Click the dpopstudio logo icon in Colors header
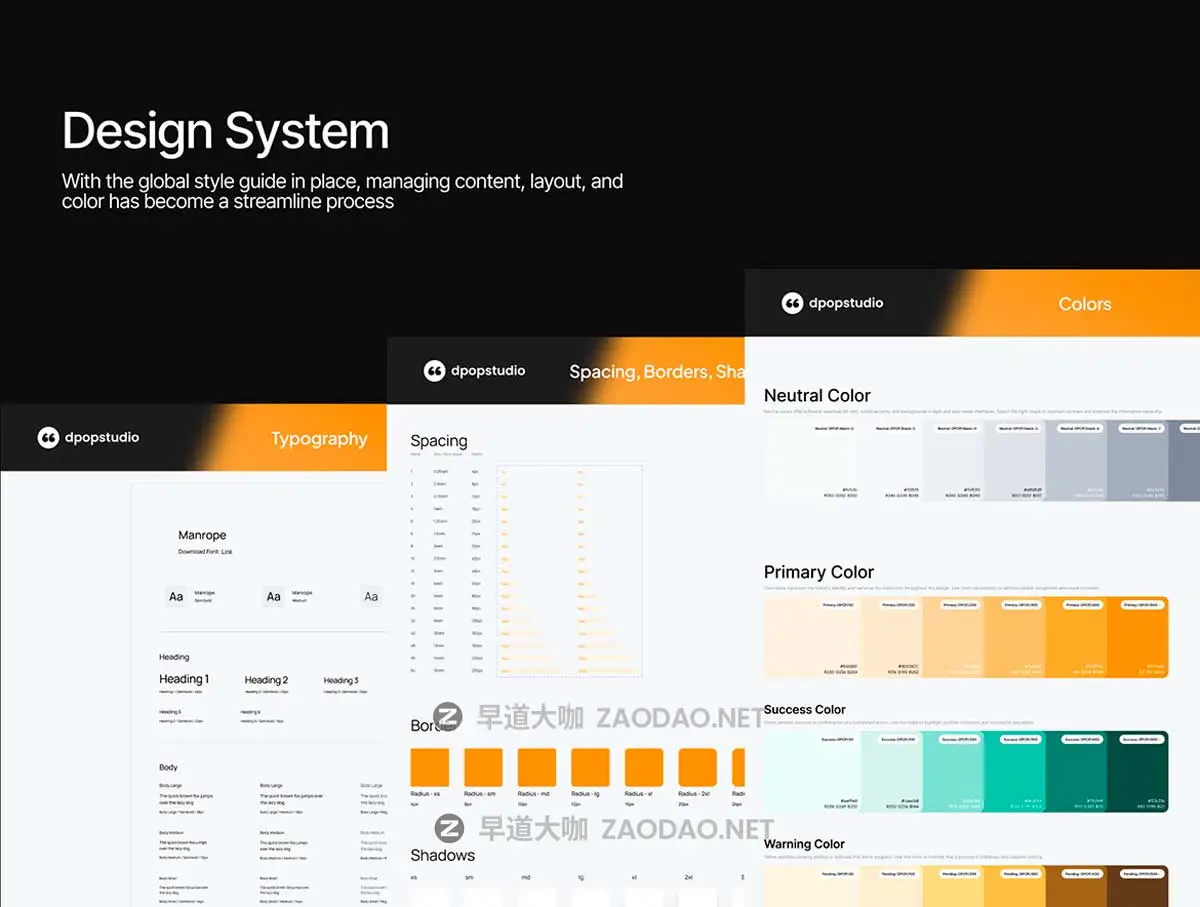Screen dimensions: 1200x907 point(792,303)
